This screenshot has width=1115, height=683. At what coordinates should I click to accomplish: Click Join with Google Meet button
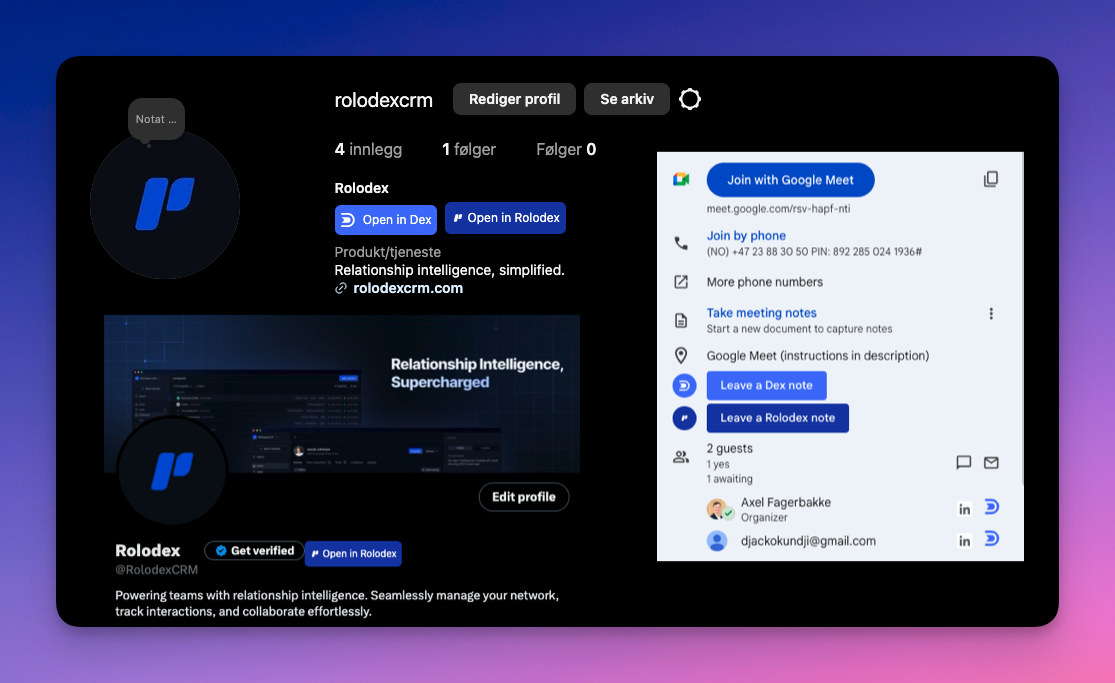click(x=790, y=180)
